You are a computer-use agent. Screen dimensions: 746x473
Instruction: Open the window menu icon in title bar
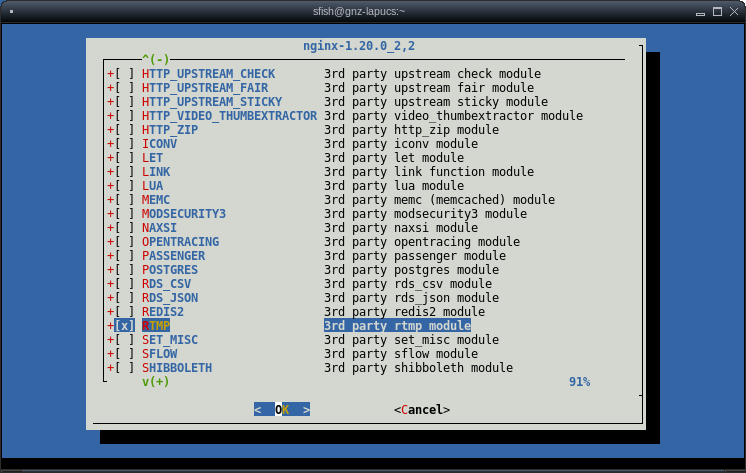(11, 12)
